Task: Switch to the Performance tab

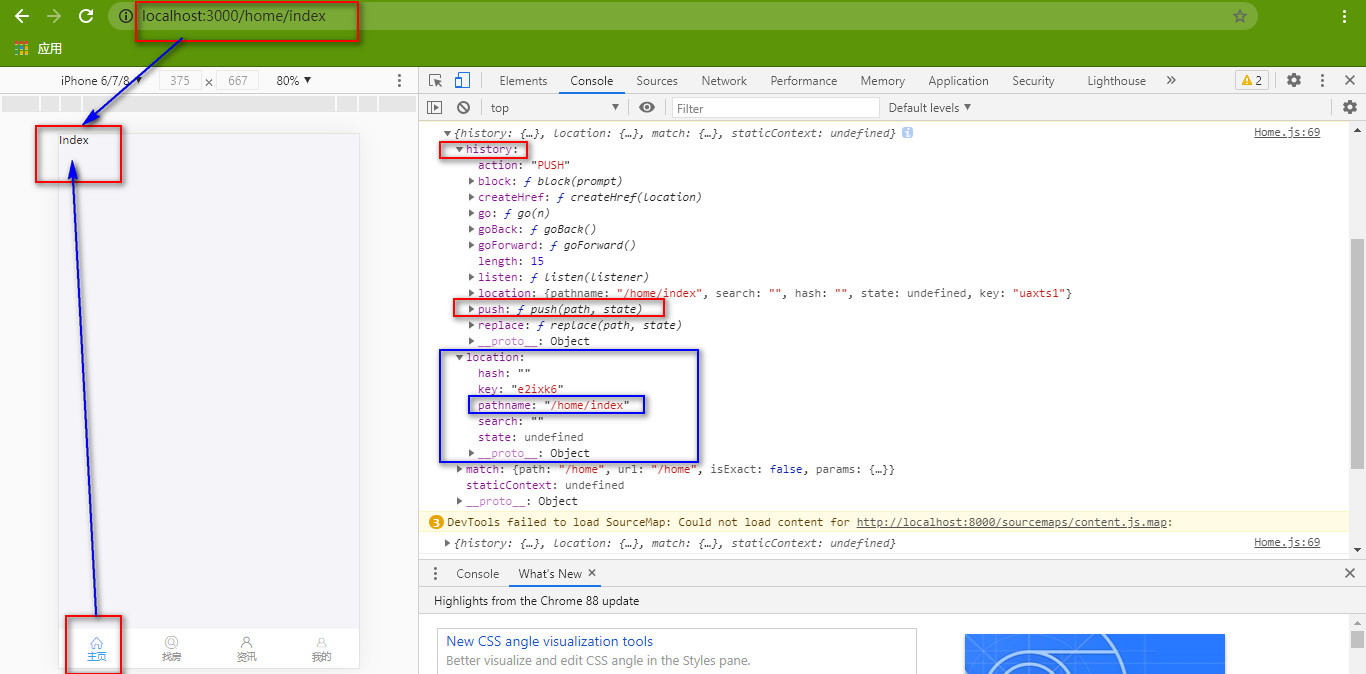Action: coord(803,81)
